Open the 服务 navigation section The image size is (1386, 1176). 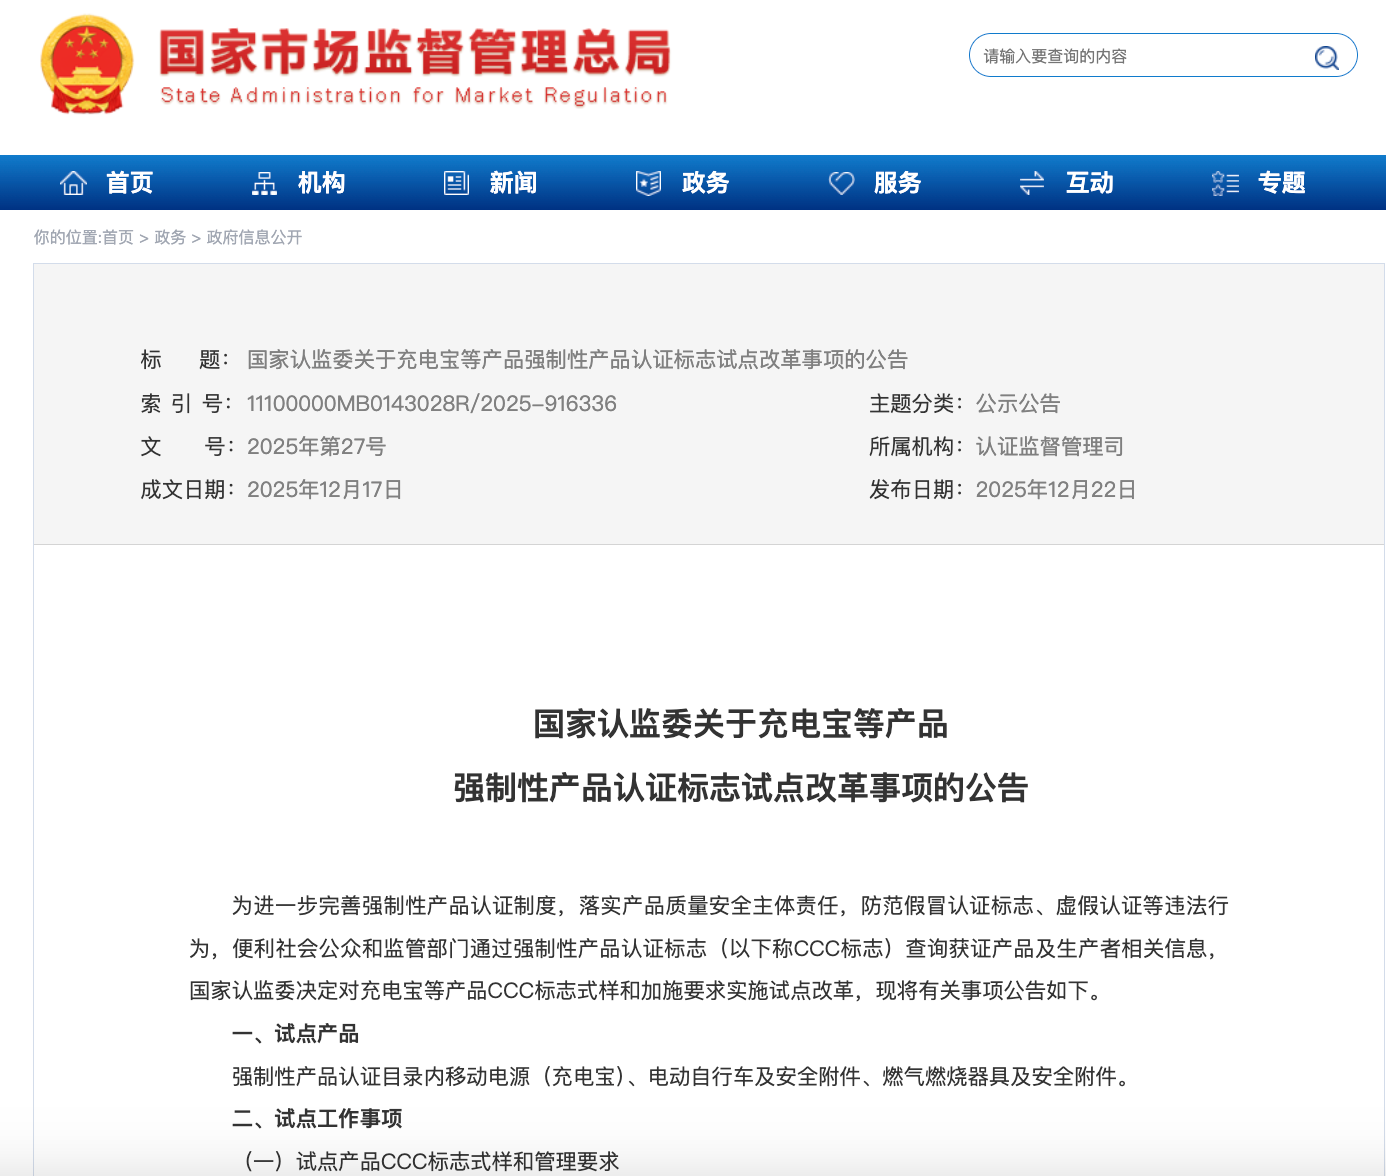click(x=898, y=183)
